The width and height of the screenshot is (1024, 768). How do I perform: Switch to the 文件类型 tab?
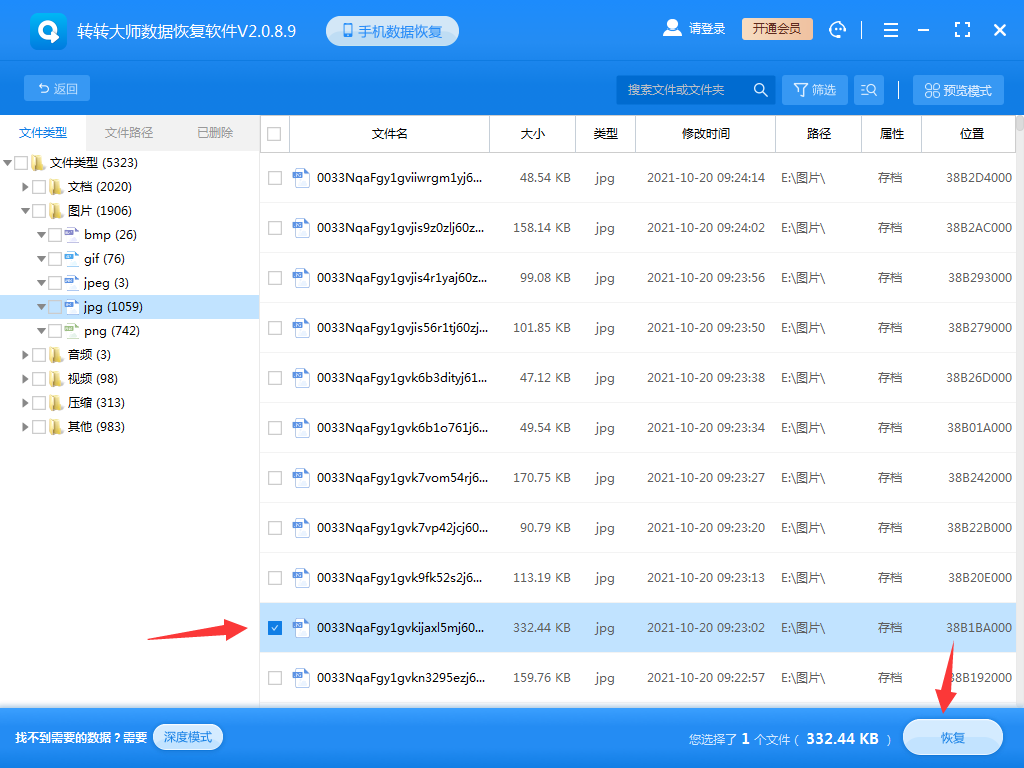43,133
